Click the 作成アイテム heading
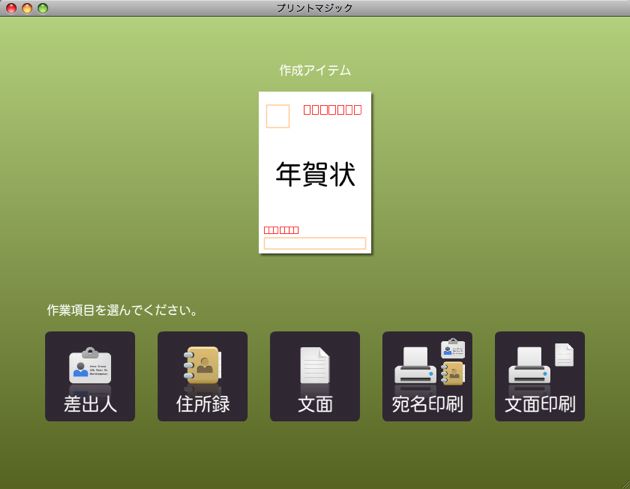Viewport: 630px width, 489px height. pos(315,70)
